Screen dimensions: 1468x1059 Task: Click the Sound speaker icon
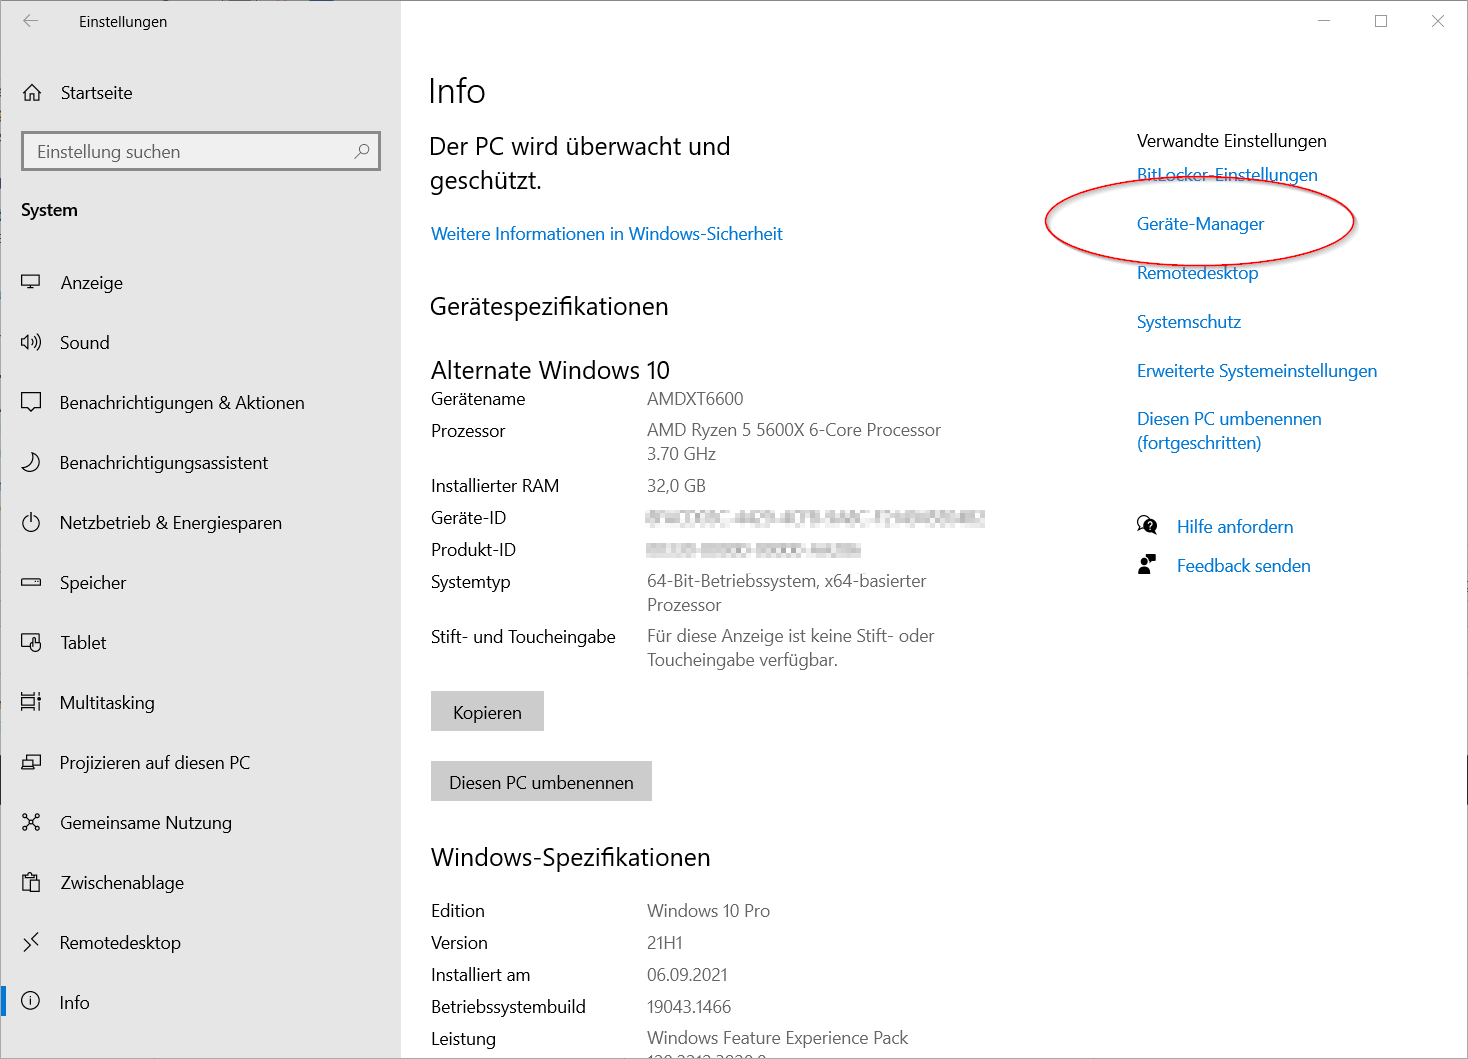pos(31,343)
